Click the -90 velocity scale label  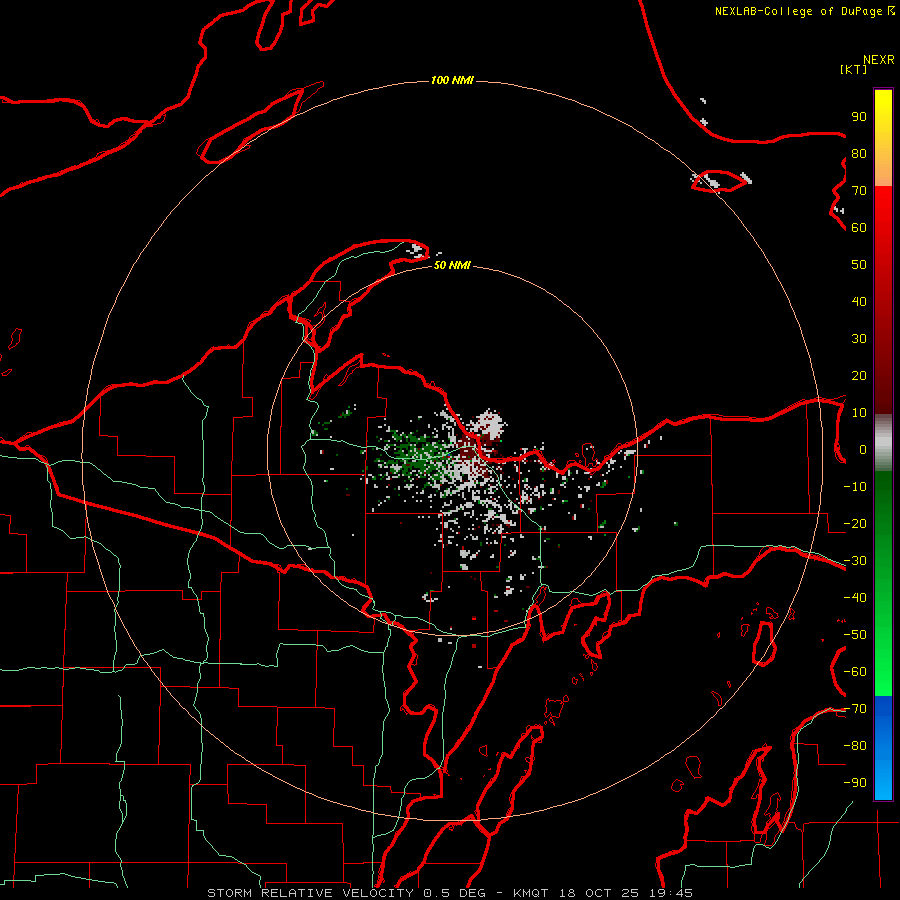click(855, 783)
